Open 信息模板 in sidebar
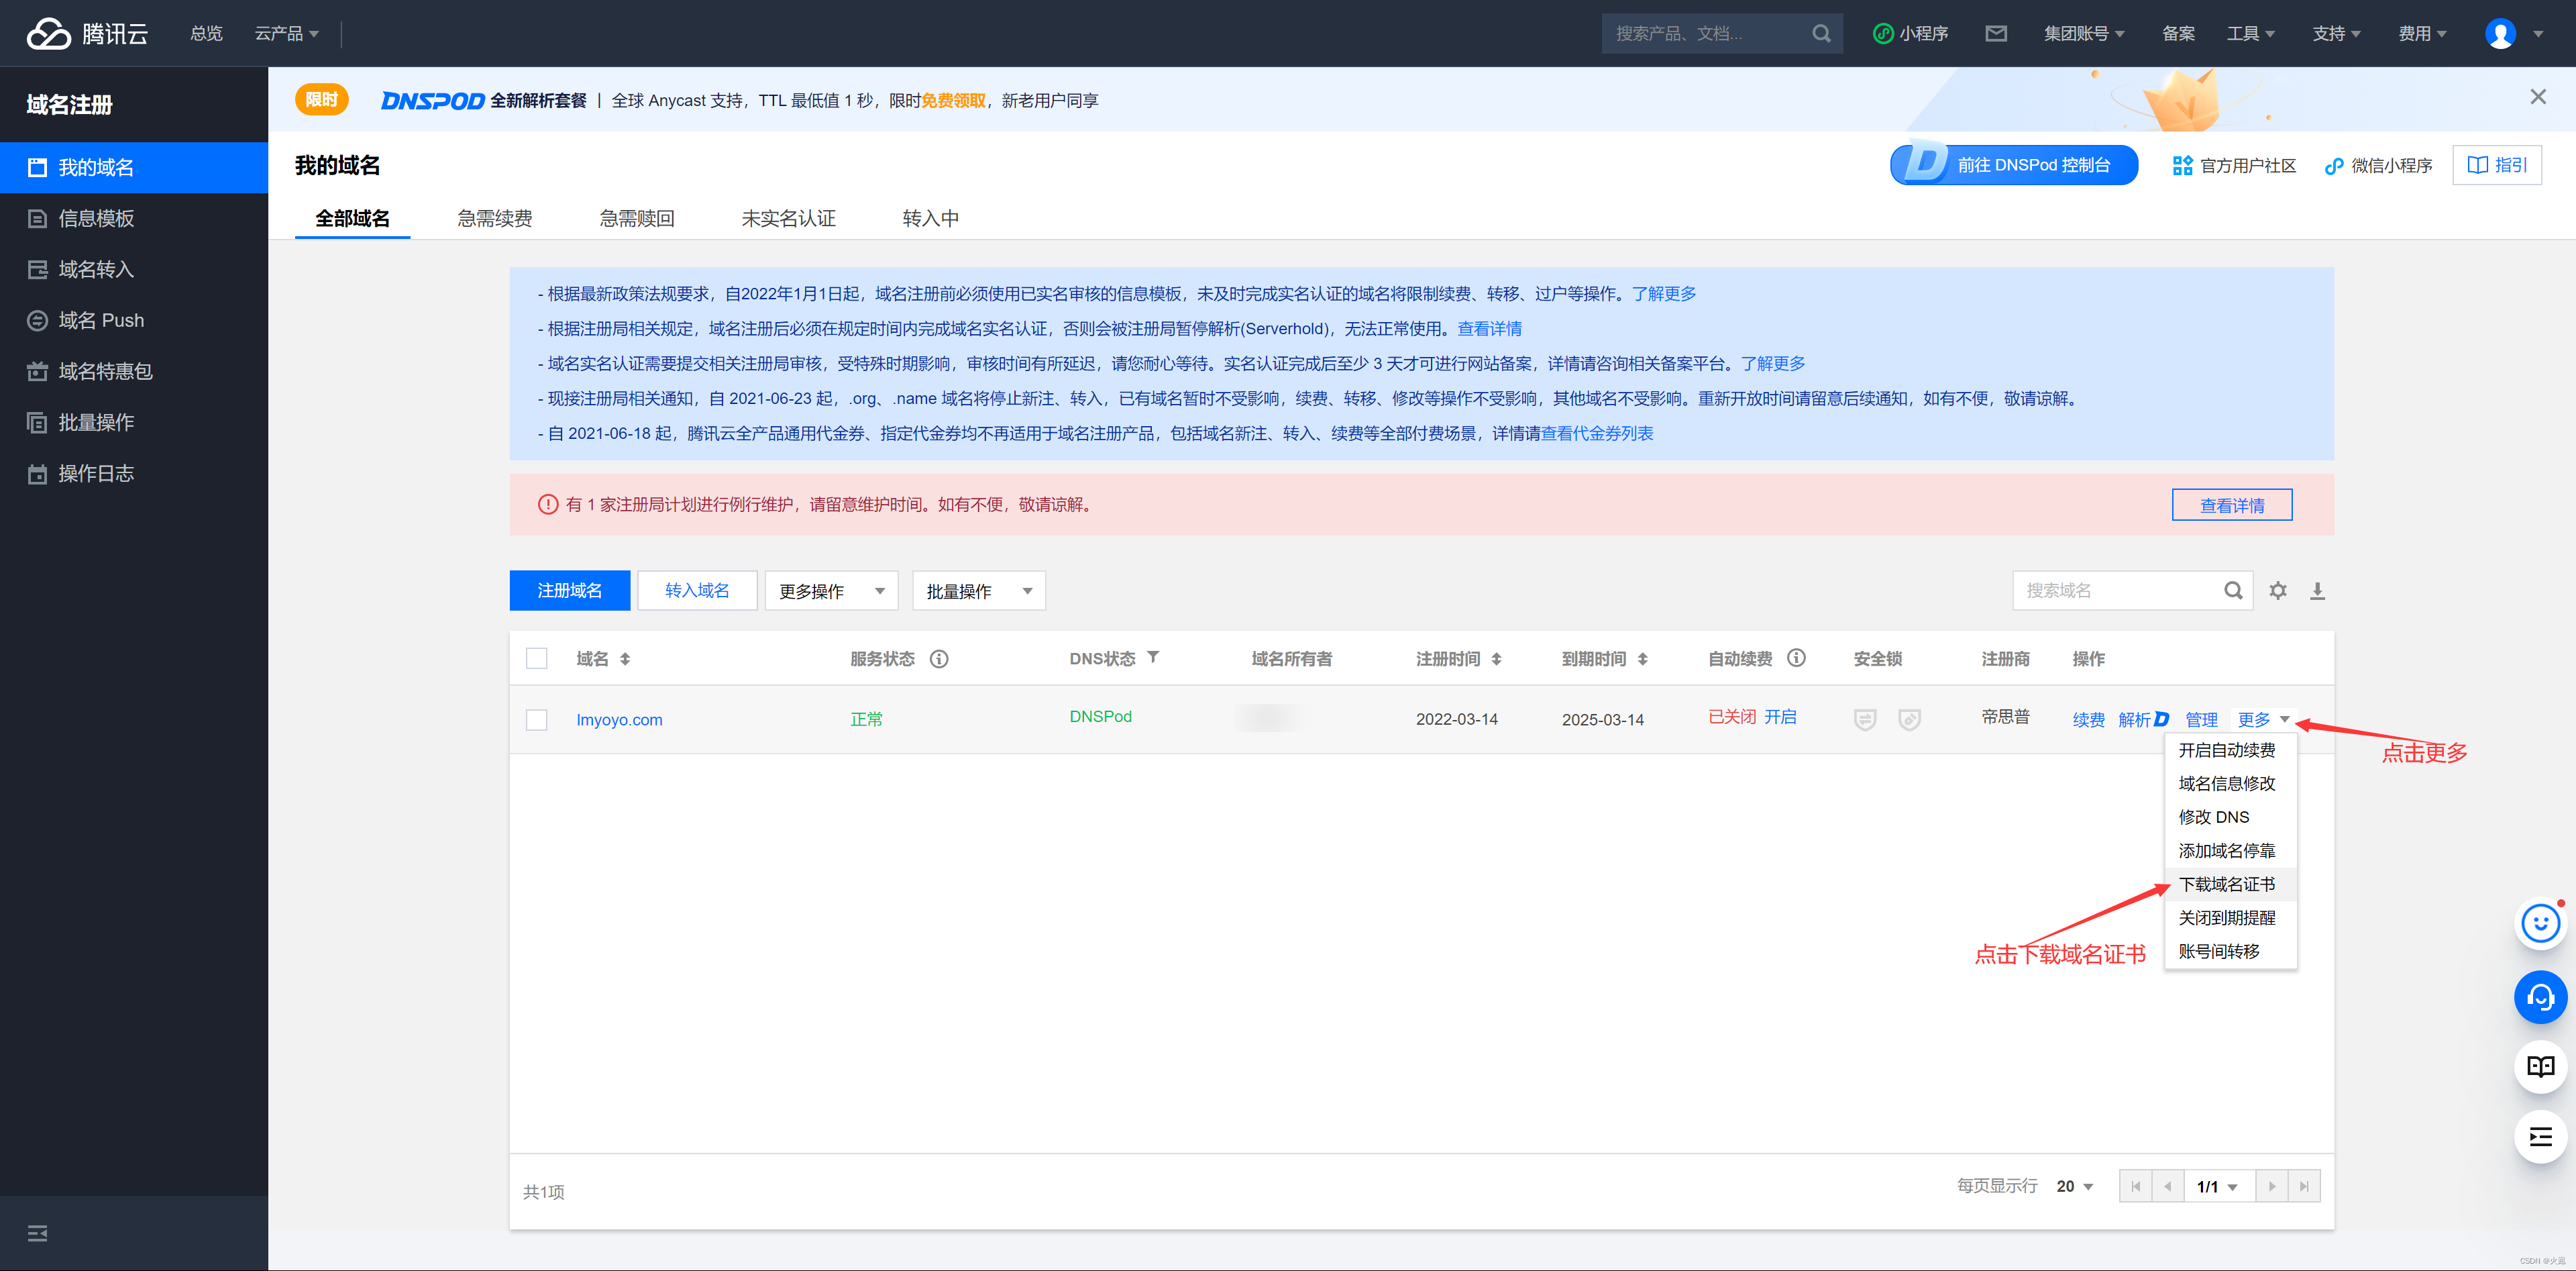The height and width of the screenshot is (1271, 2576). [134, 218]
